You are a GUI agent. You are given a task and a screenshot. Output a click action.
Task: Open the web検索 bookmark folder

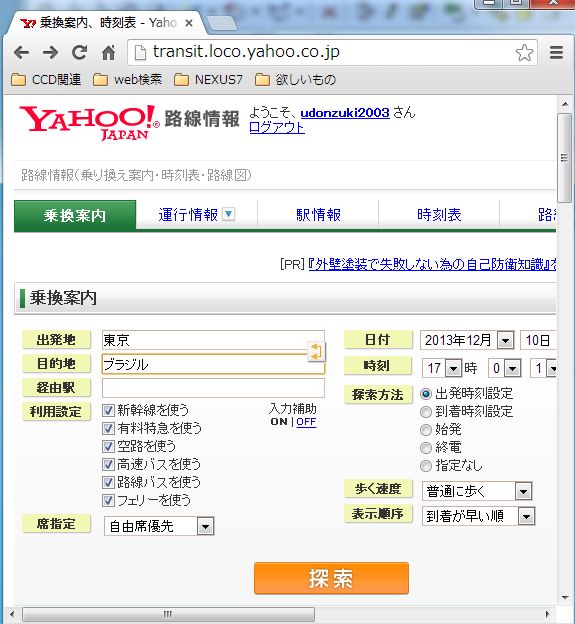point(127,80)
